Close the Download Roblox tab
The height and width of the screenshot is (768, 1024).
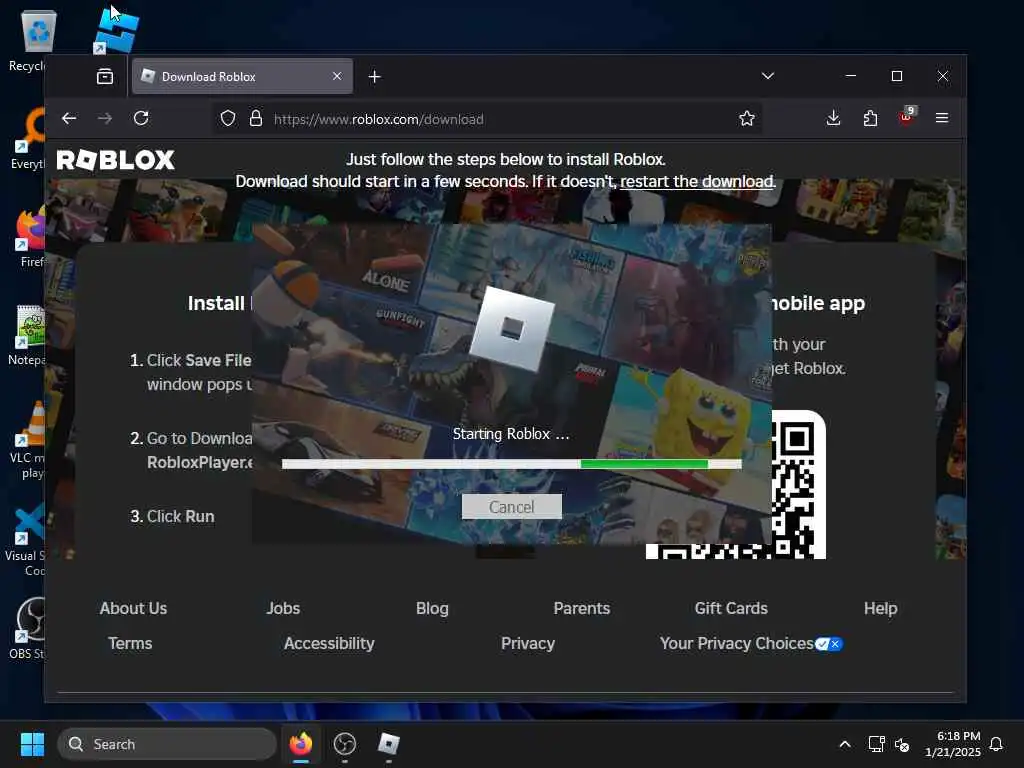tap(337, 76)
